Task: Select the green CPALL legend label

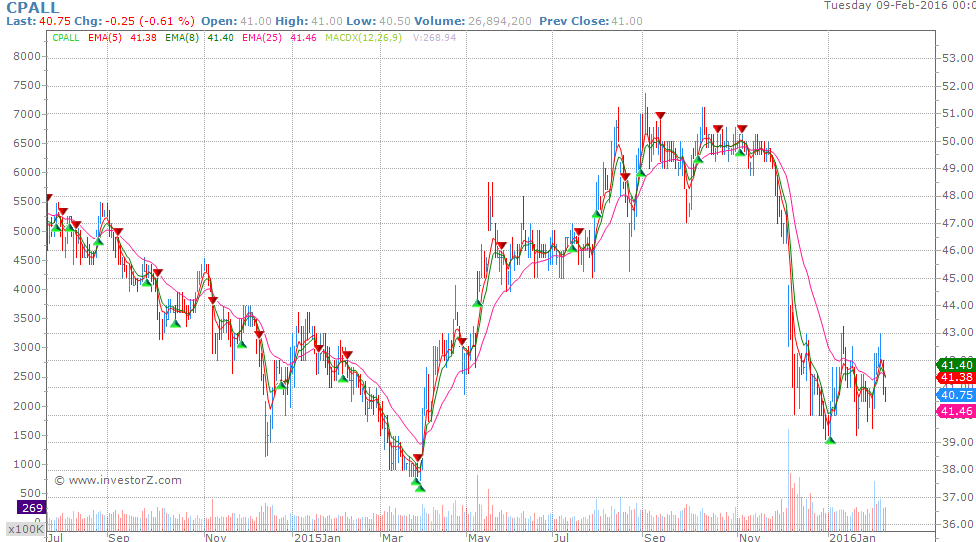Action: 65,38
